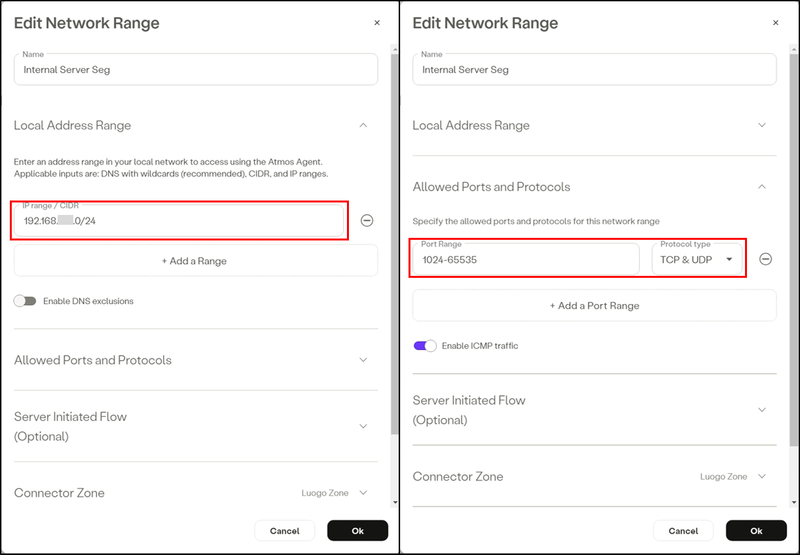The width and height of the screenshot is (800, 555).
Task: Click the + Add a Port Range button
Action: (x=594, y=306)
